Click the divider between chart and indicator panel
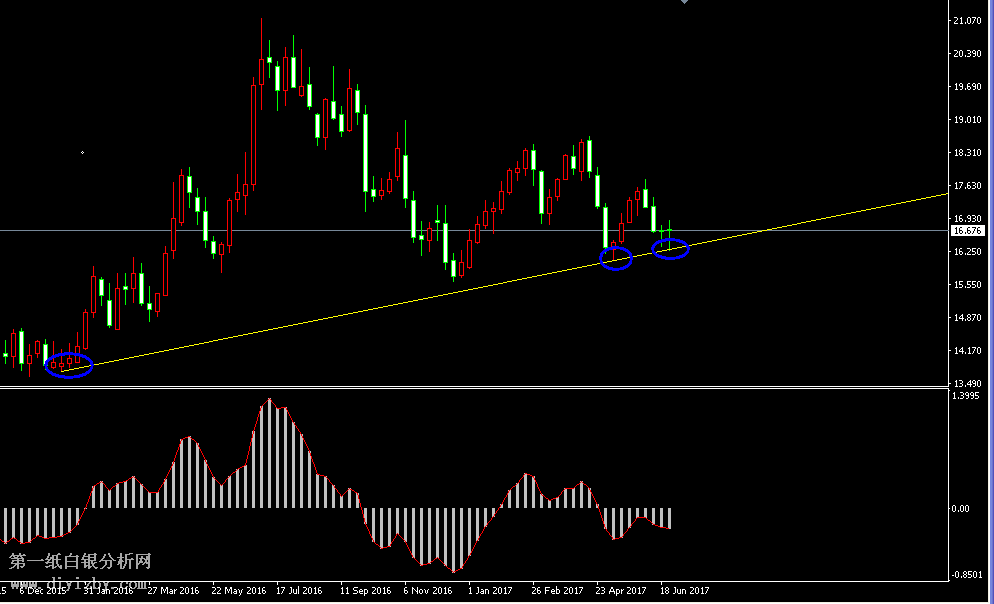994x604 pixels. click(x=470, y=387)
